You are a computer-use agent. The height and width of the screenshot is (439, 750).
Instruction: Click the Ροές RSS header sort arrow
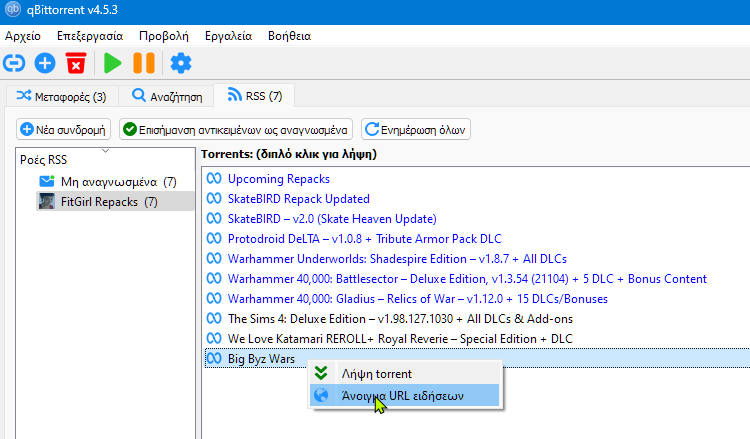[x=106, y=151]
